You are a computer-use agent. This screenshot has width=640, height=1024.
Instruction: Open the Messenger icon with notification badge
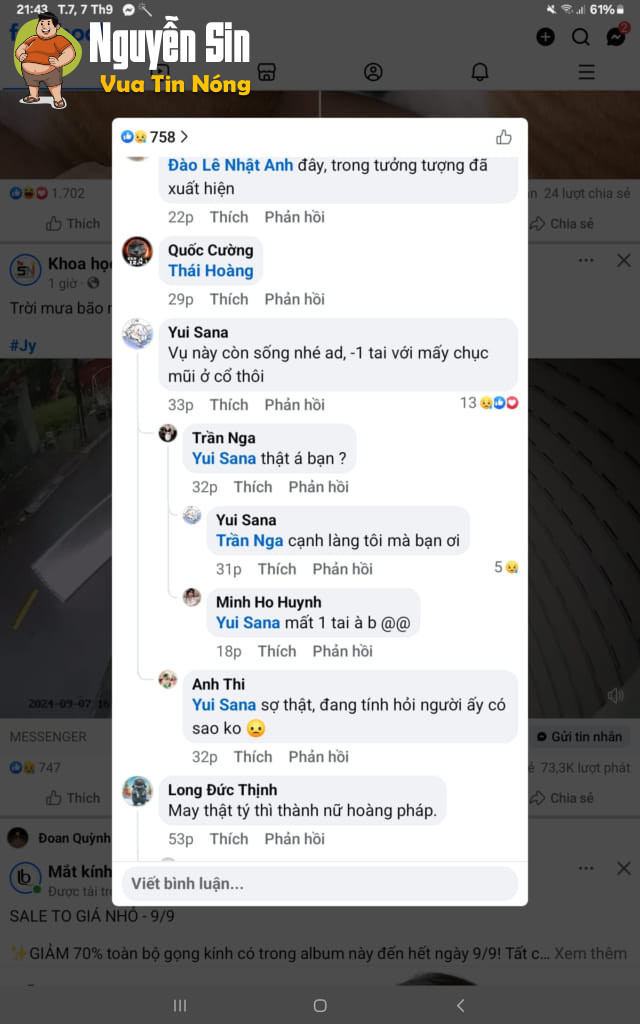click(616, 36)
